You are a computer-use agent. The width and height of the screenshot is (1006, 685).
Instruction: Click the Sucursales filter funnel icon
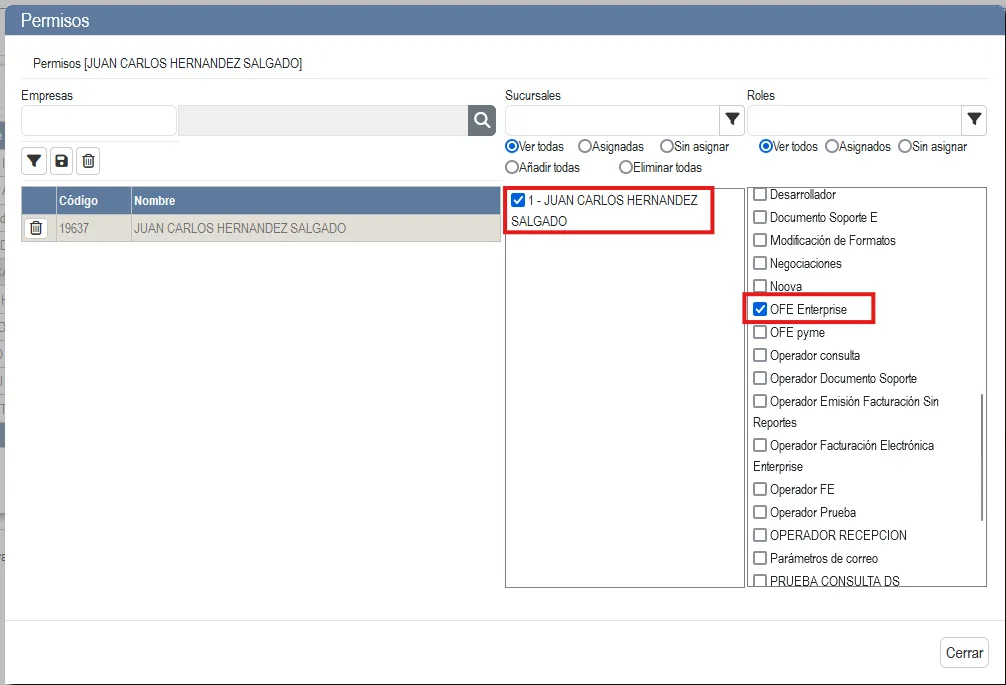coord(732,120)
